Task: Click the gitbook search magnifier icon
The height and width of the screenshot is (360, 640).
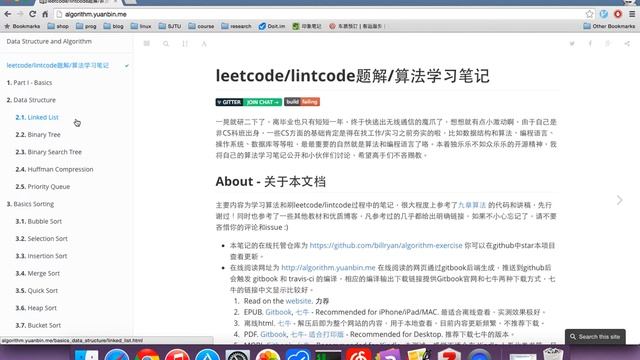Action: coord(166,43)
